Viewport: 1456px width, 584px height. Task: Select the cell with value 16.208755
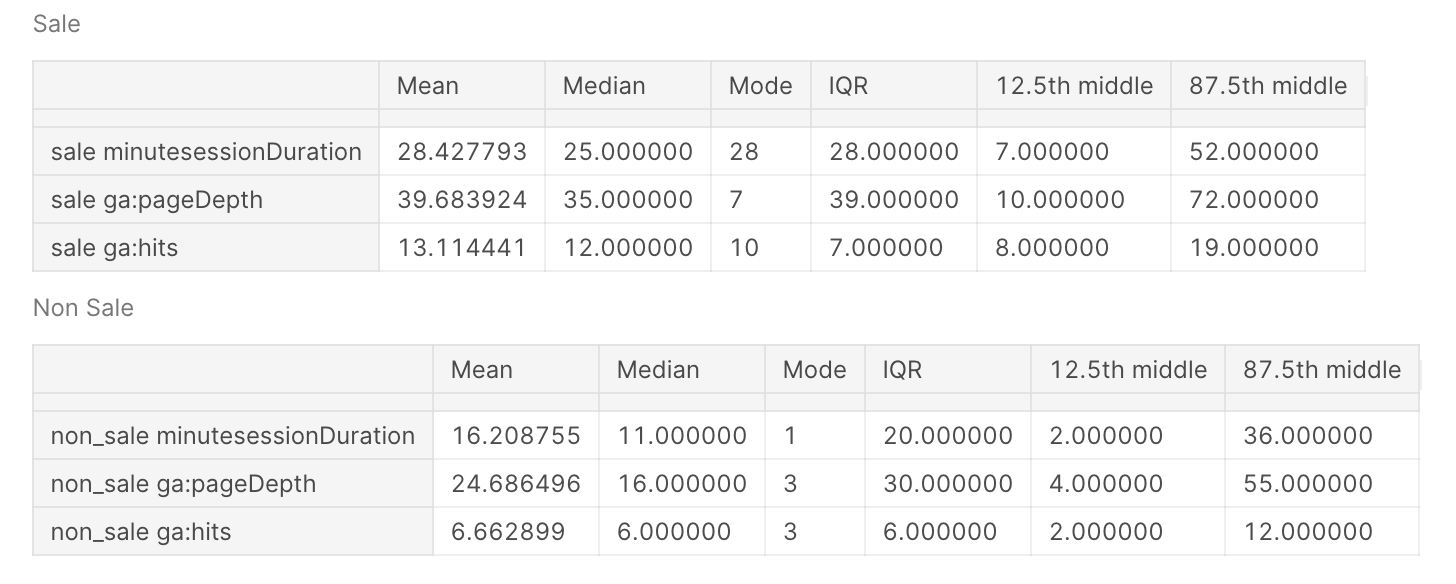click(516, 436)
